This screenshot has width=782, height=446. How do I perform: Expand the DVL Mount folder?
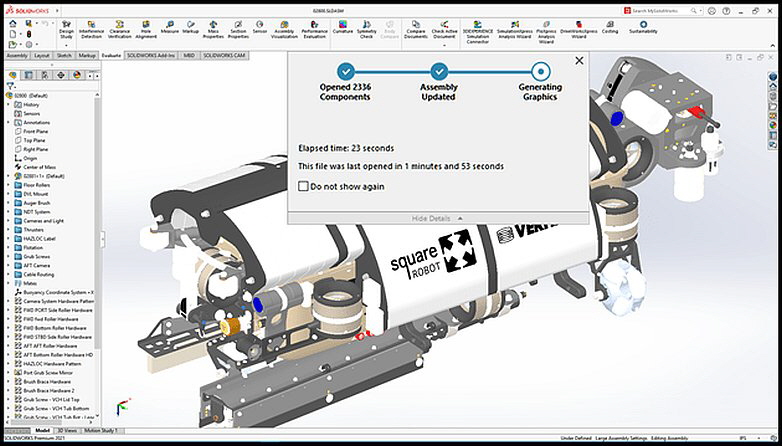[x=8, y=194]
